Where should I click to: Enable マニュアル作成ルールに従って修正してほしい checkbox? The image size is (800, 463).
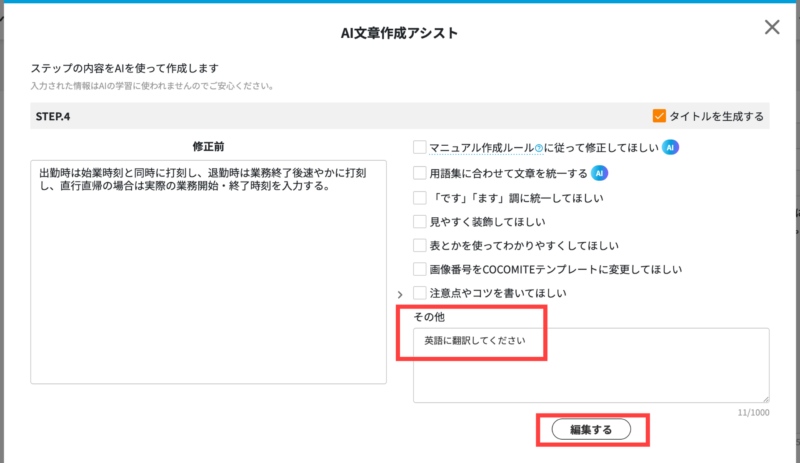419,147
